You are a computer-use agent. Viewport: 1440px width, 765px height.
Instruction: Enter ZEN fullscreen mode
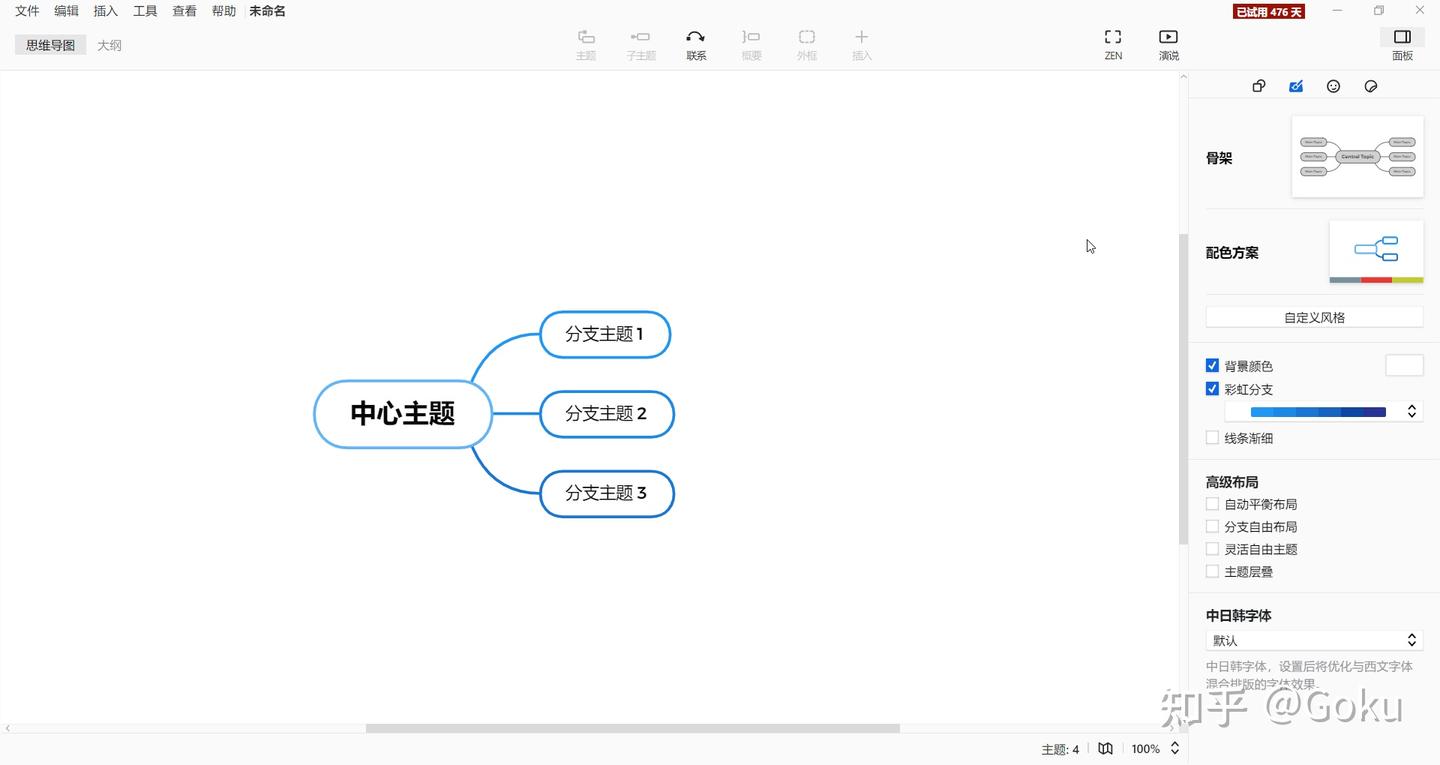[x=1113, y=37]
